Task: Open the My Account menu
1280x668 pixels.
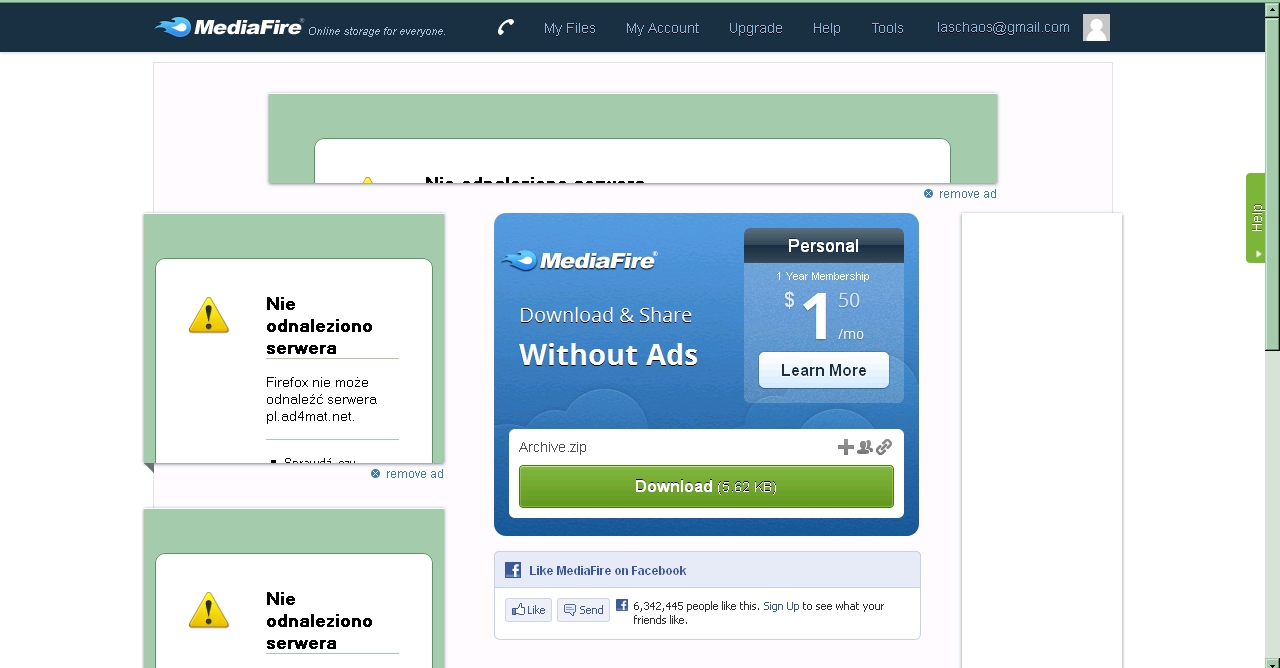Action: 662,28
